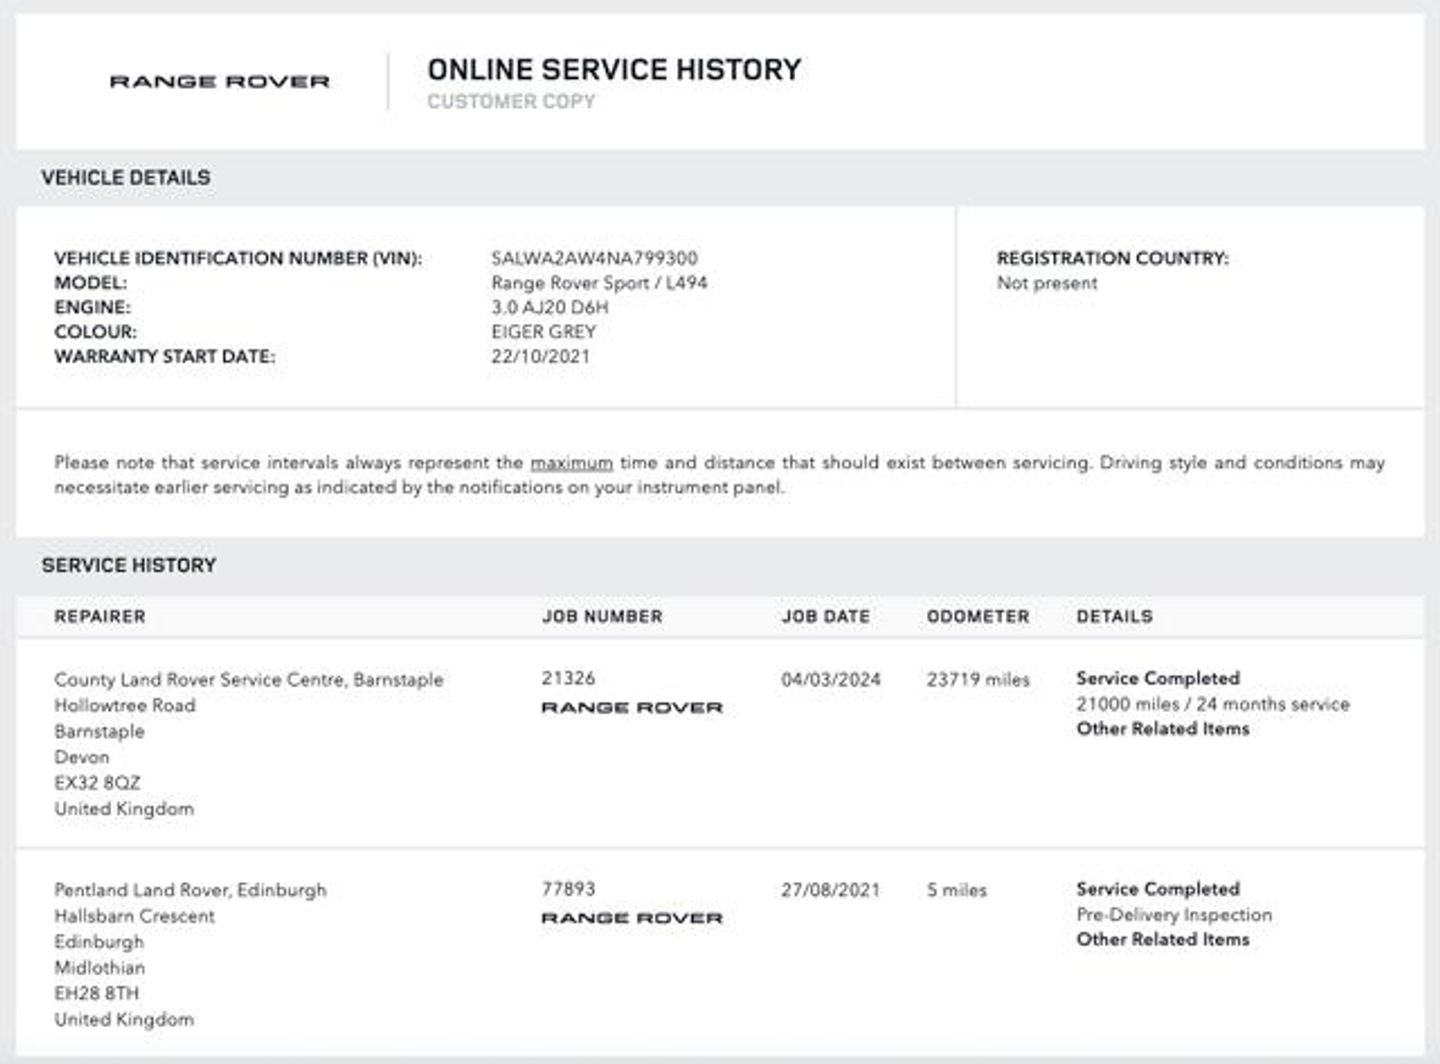Click Range Rover logo beside job 77893
Image resolution: width=1440 pixels, height=1064 pixels.
[x=631, y=918]
